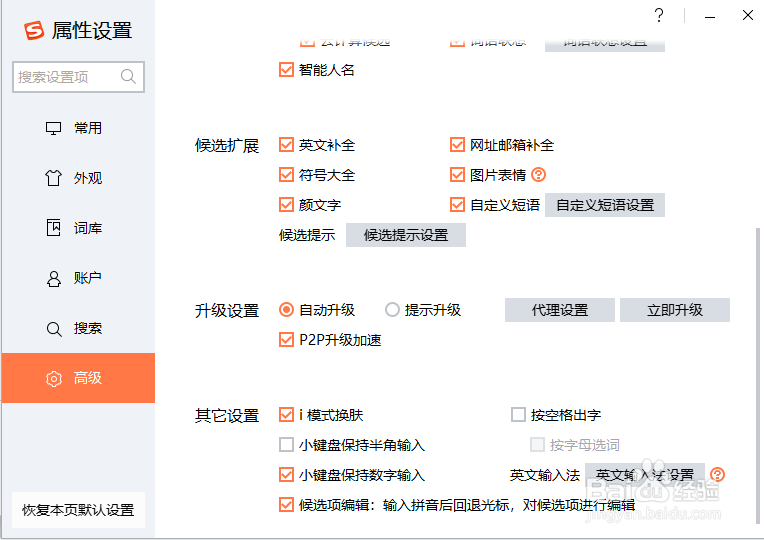The height and width of the screenshot is (540, 764).
Task: Click the 高级 gear icon
Action: click(x=54, y=379)
